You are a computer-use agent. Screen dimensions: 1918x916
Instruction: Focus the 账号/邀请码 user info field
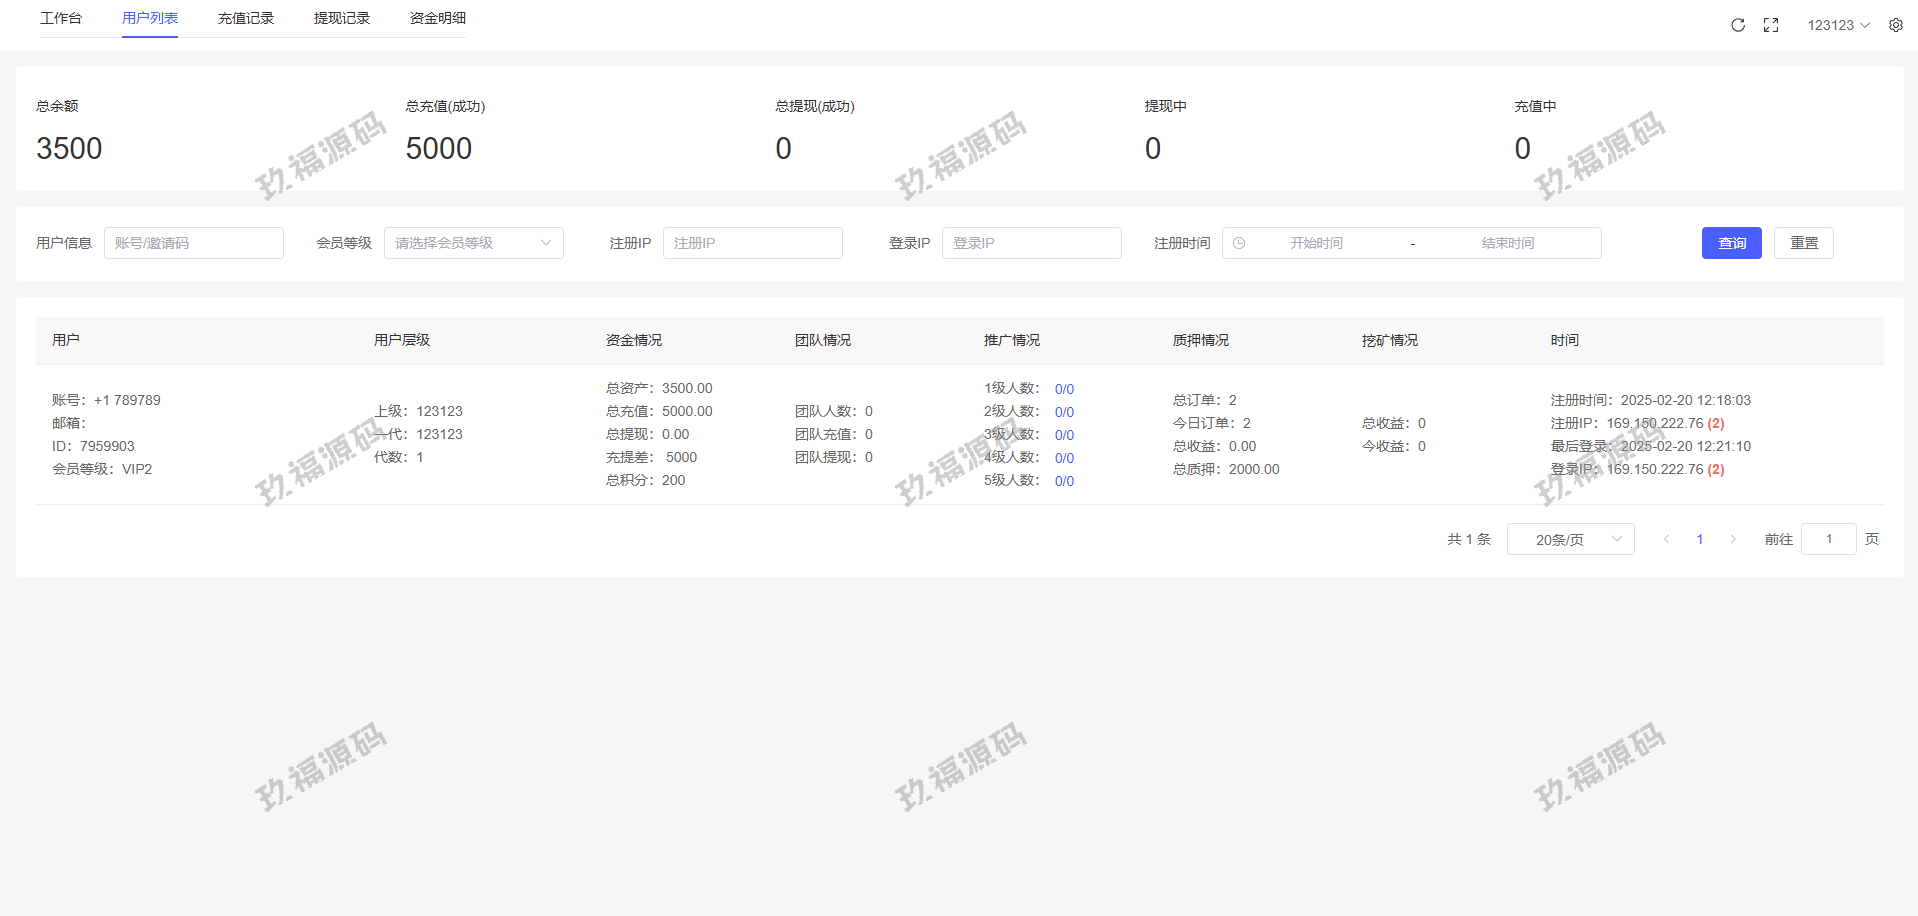194,243
